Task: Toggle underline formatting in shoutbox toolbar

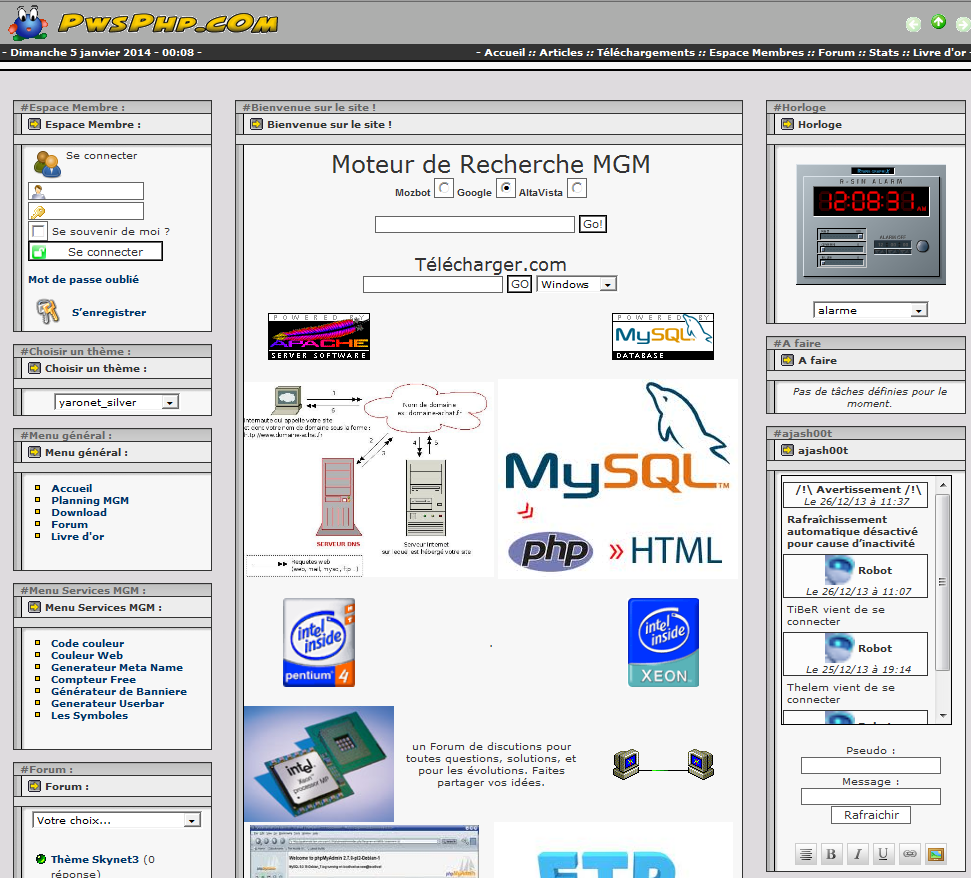Action: 883,854
